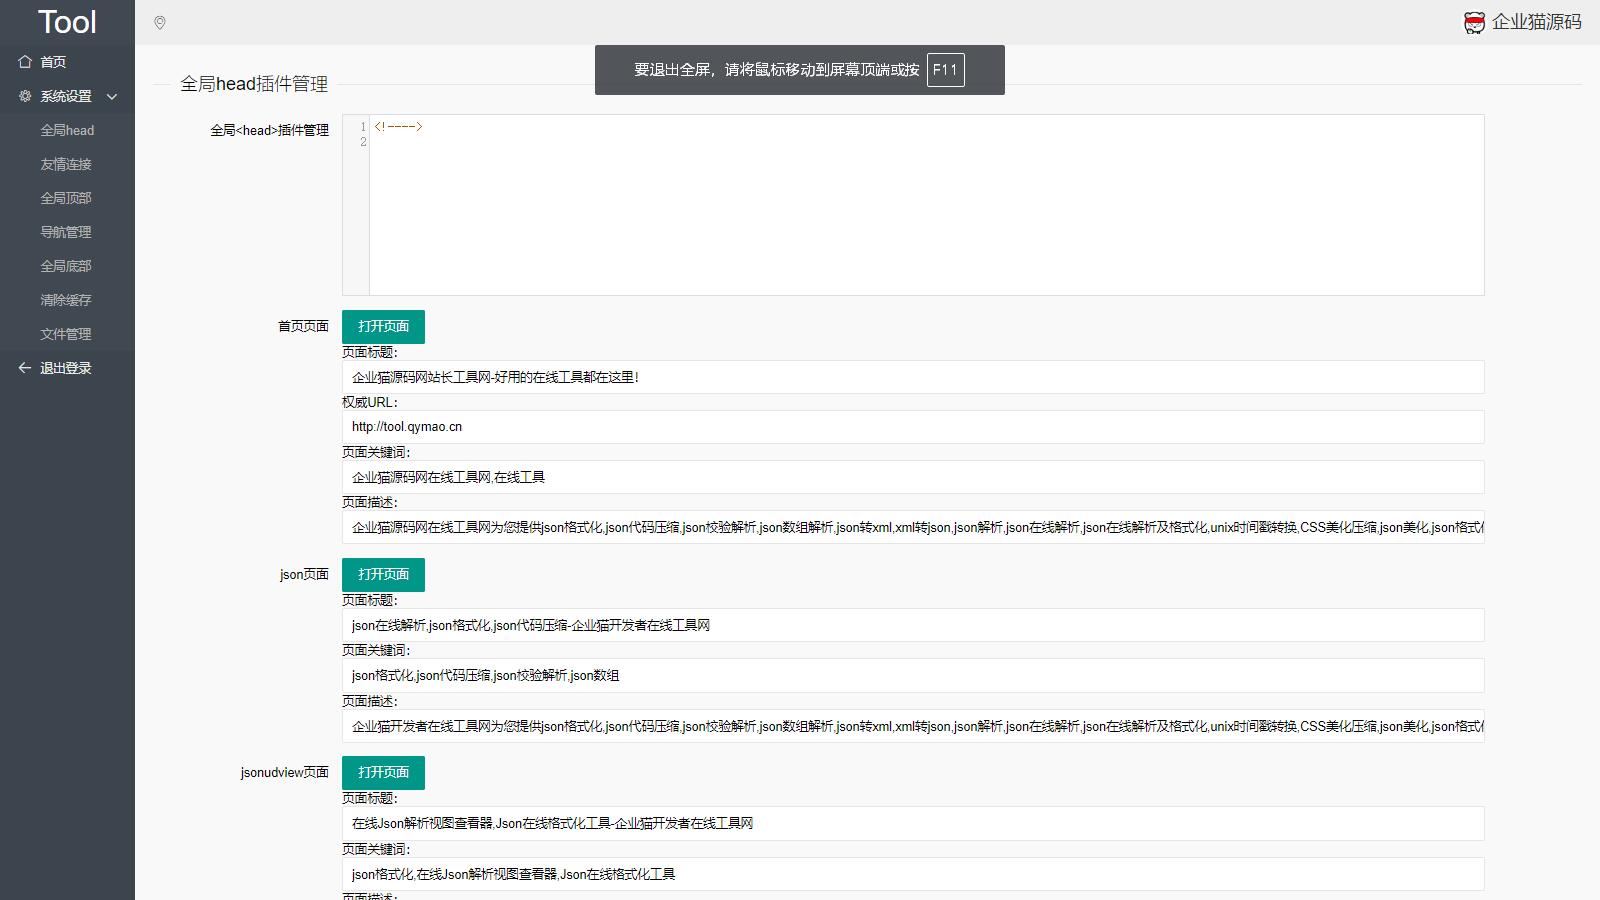1600x900 pixels.
Task: Open 文件管理 in sidebar
Action: click(x=66, y=334)
